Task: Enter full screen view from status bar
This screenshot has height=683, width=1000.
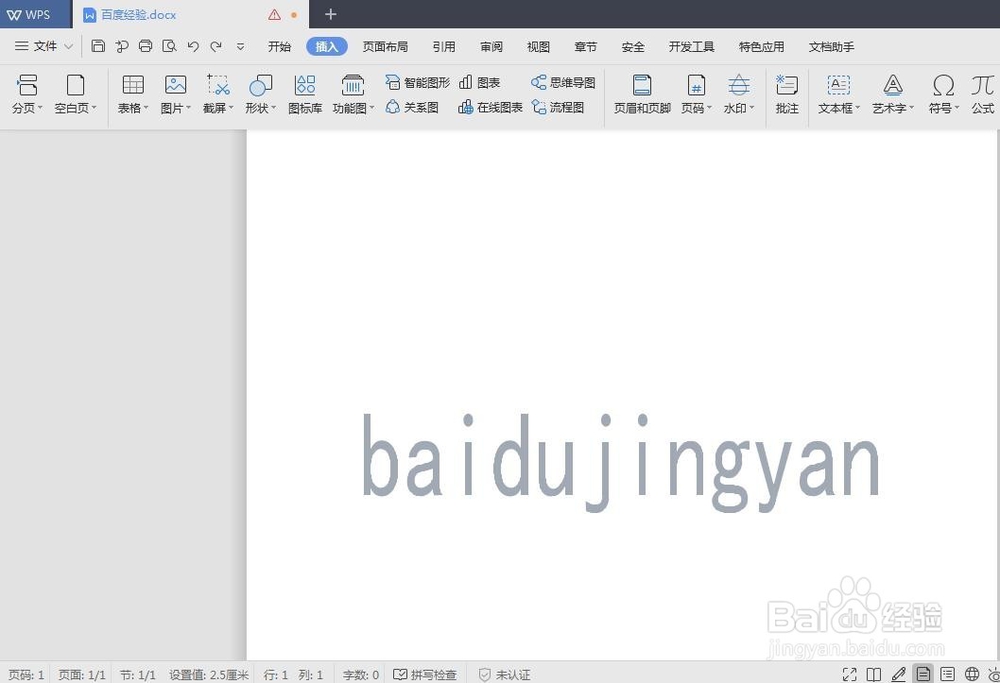Action: (849, 674)
